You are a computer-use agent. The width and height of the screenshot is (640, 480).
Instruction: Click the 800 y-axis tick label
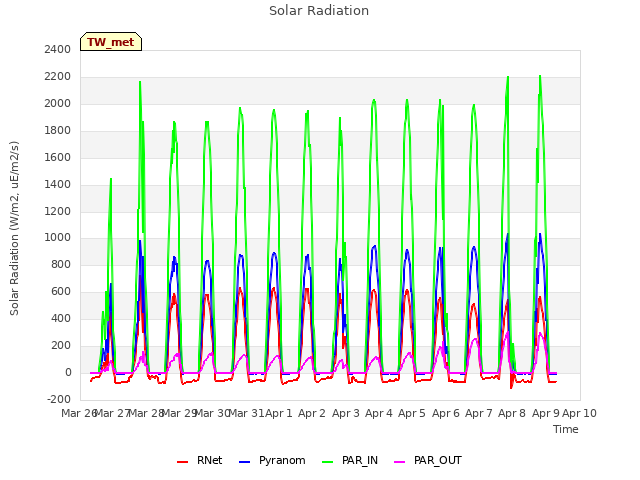[61, 264]
